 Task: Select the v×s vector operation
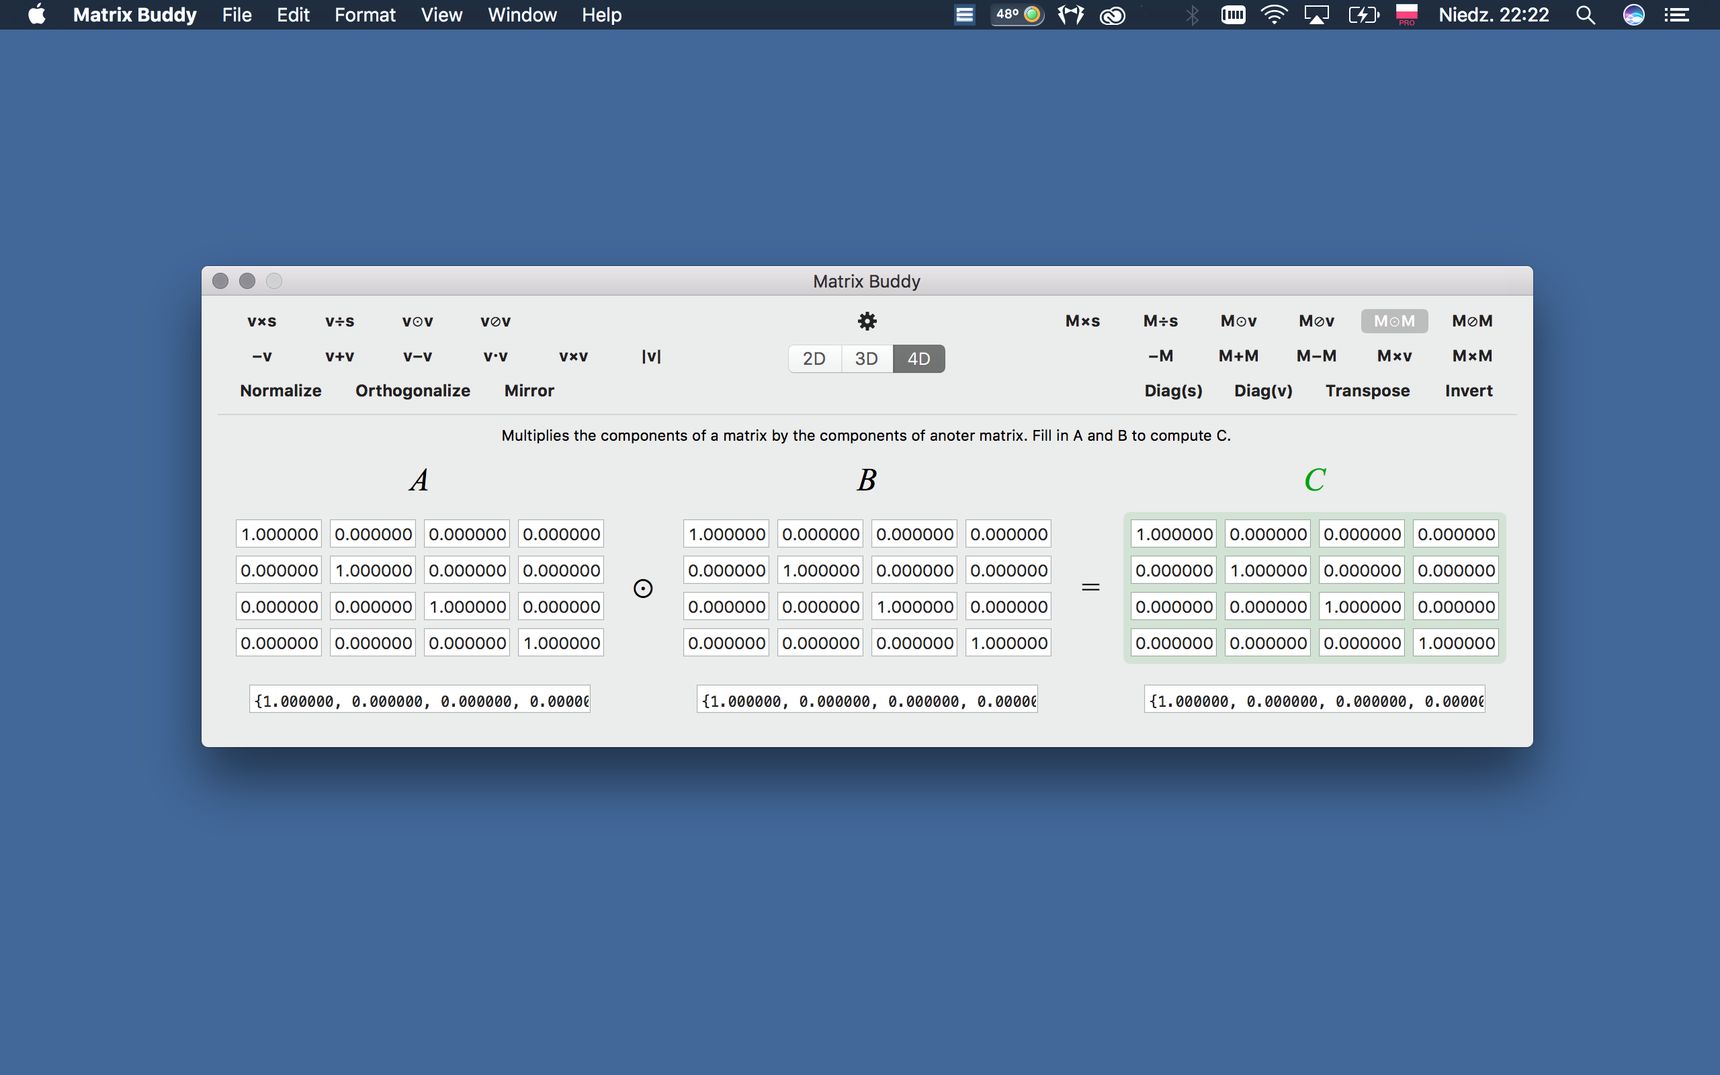[262, 321]
